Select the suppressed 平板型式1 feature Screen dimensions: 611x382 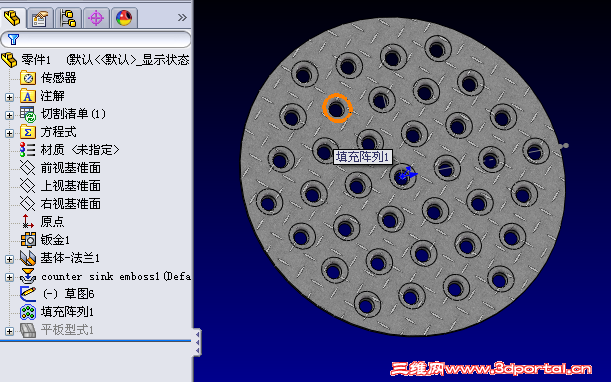pos(67,330)
